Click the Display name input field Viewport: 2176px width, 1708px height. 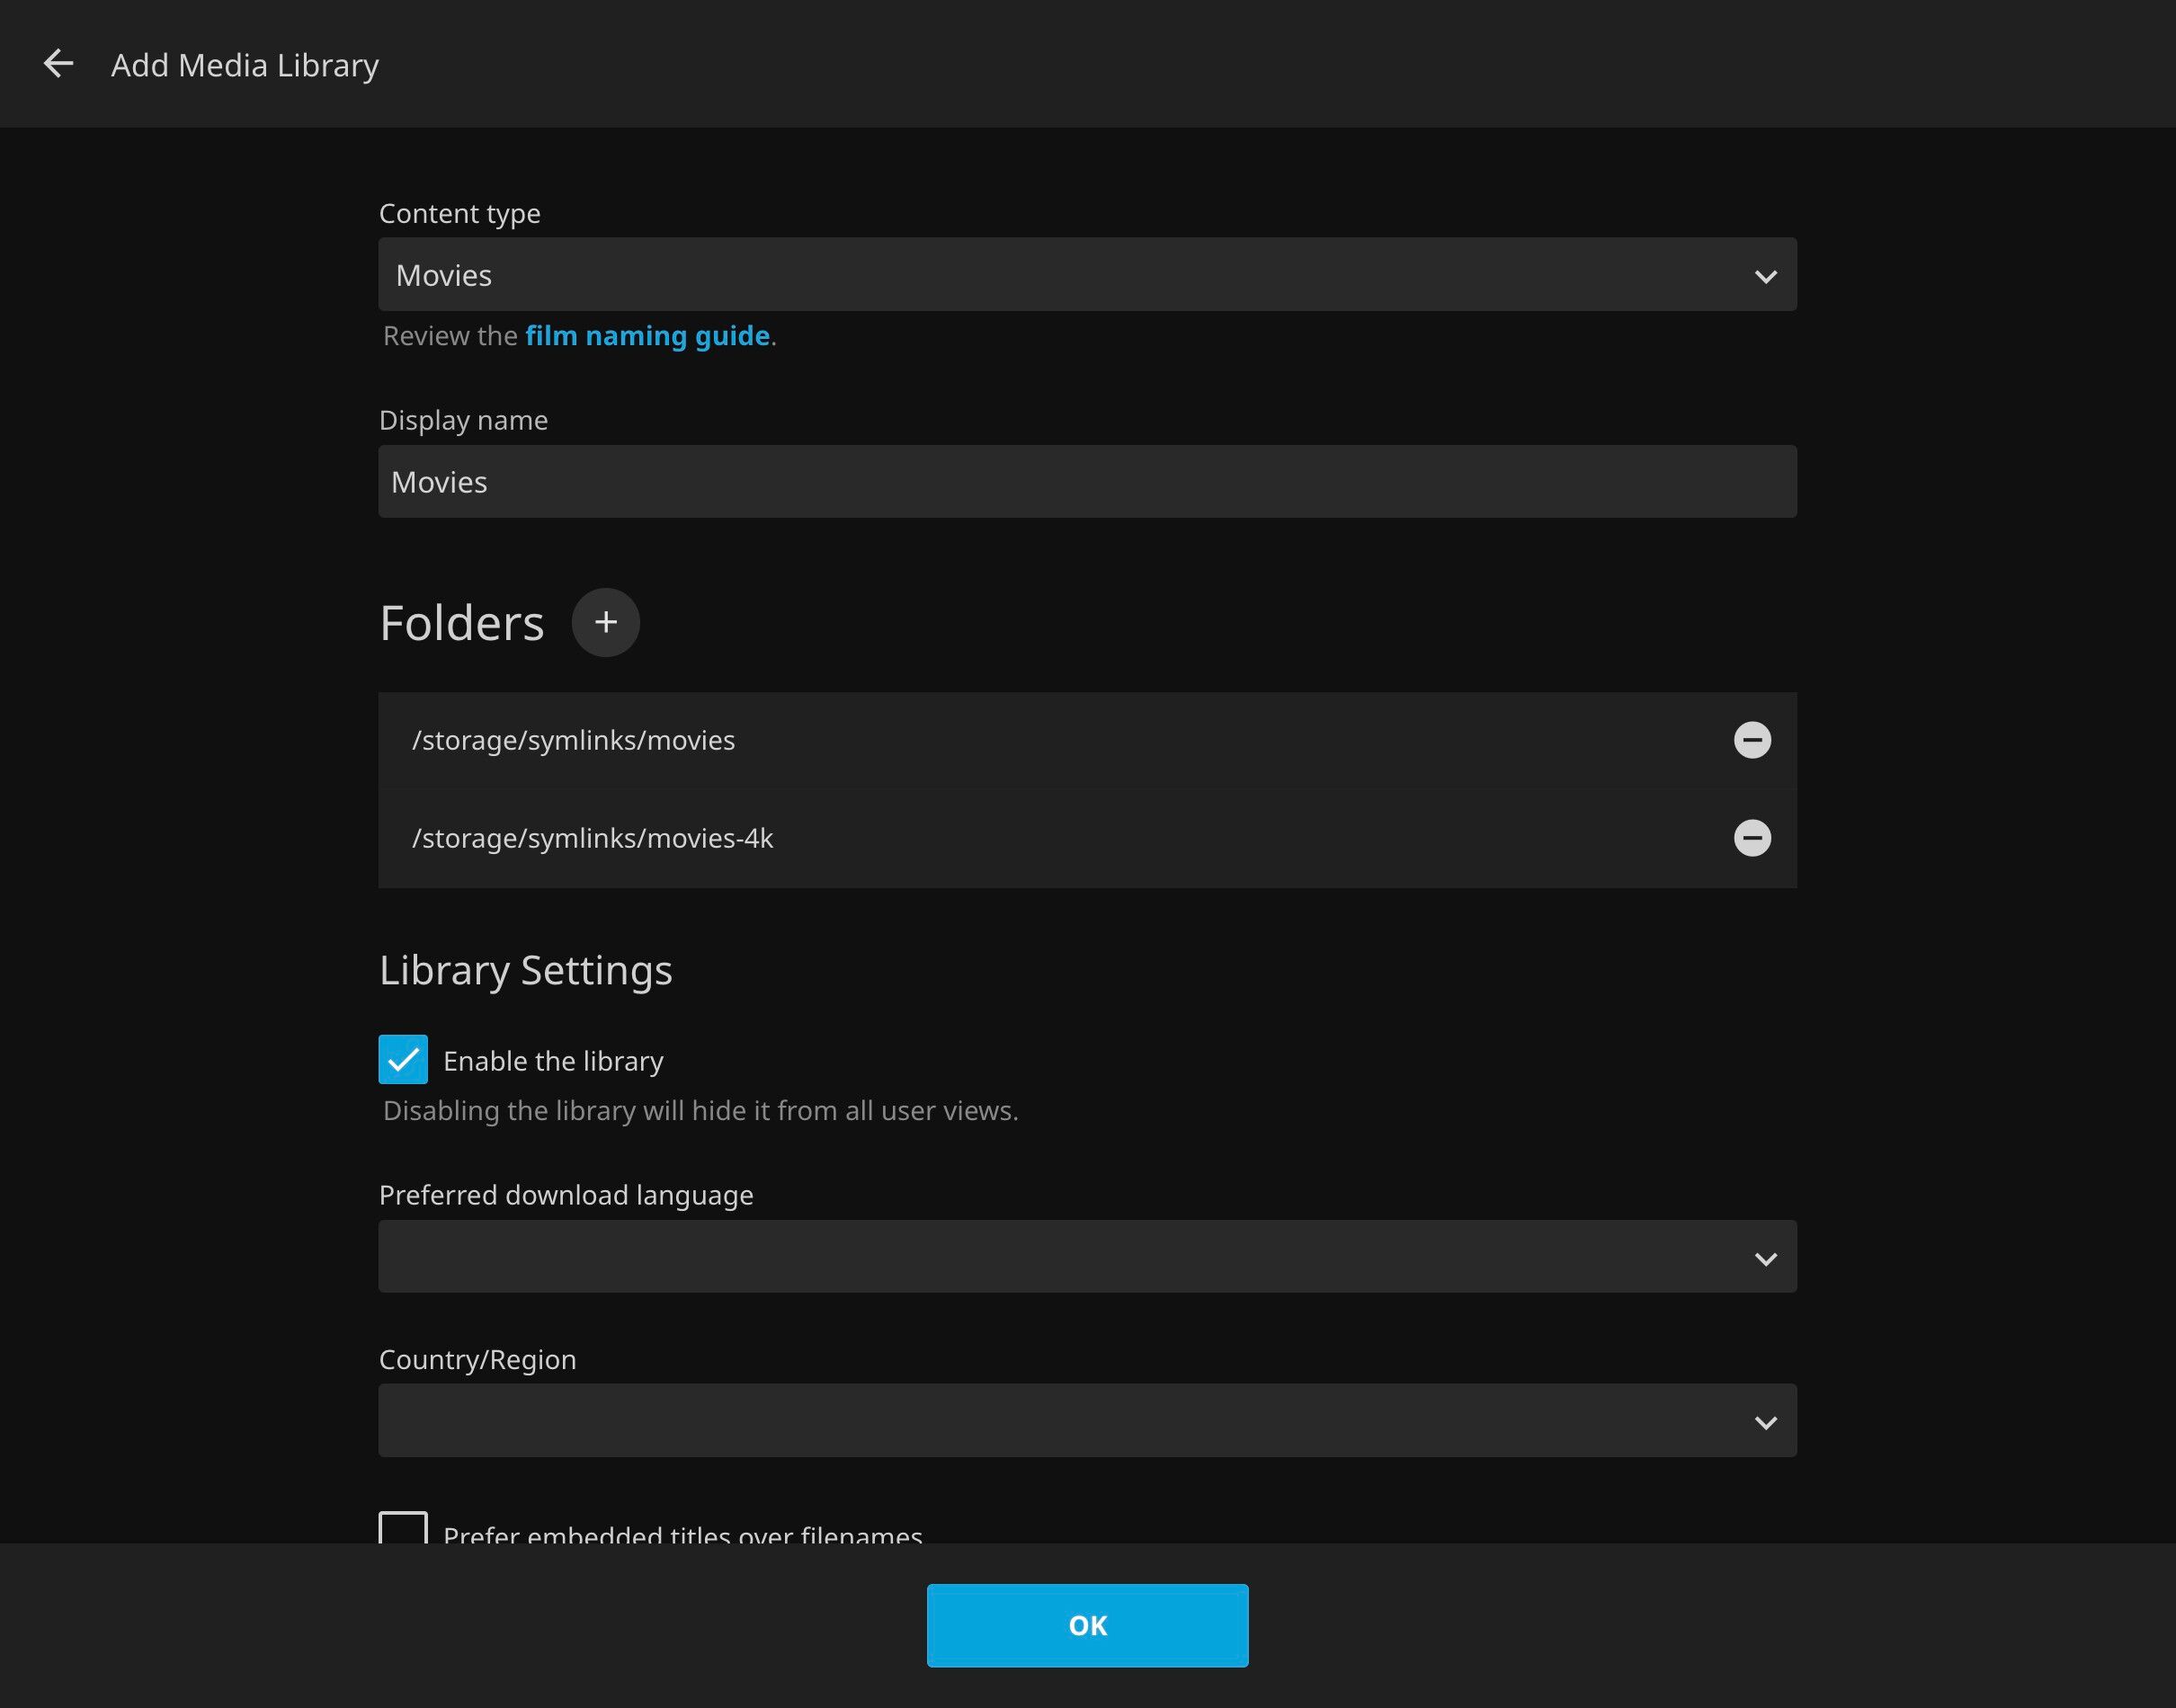point(1086,482)
